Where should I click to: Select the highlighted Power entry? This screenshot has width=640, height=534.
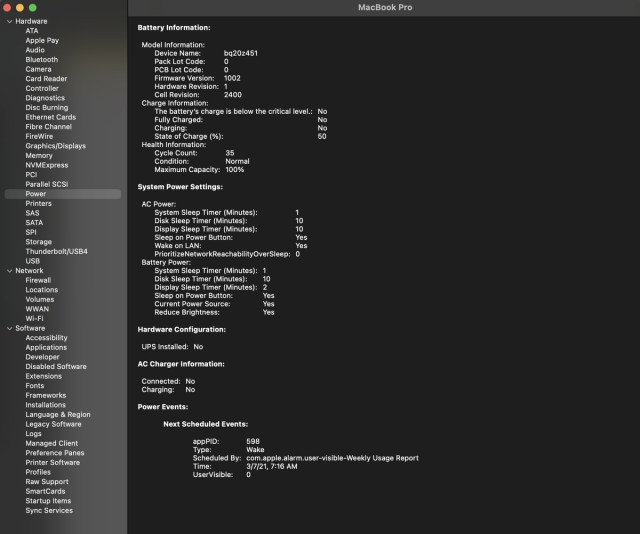[63, 194]
